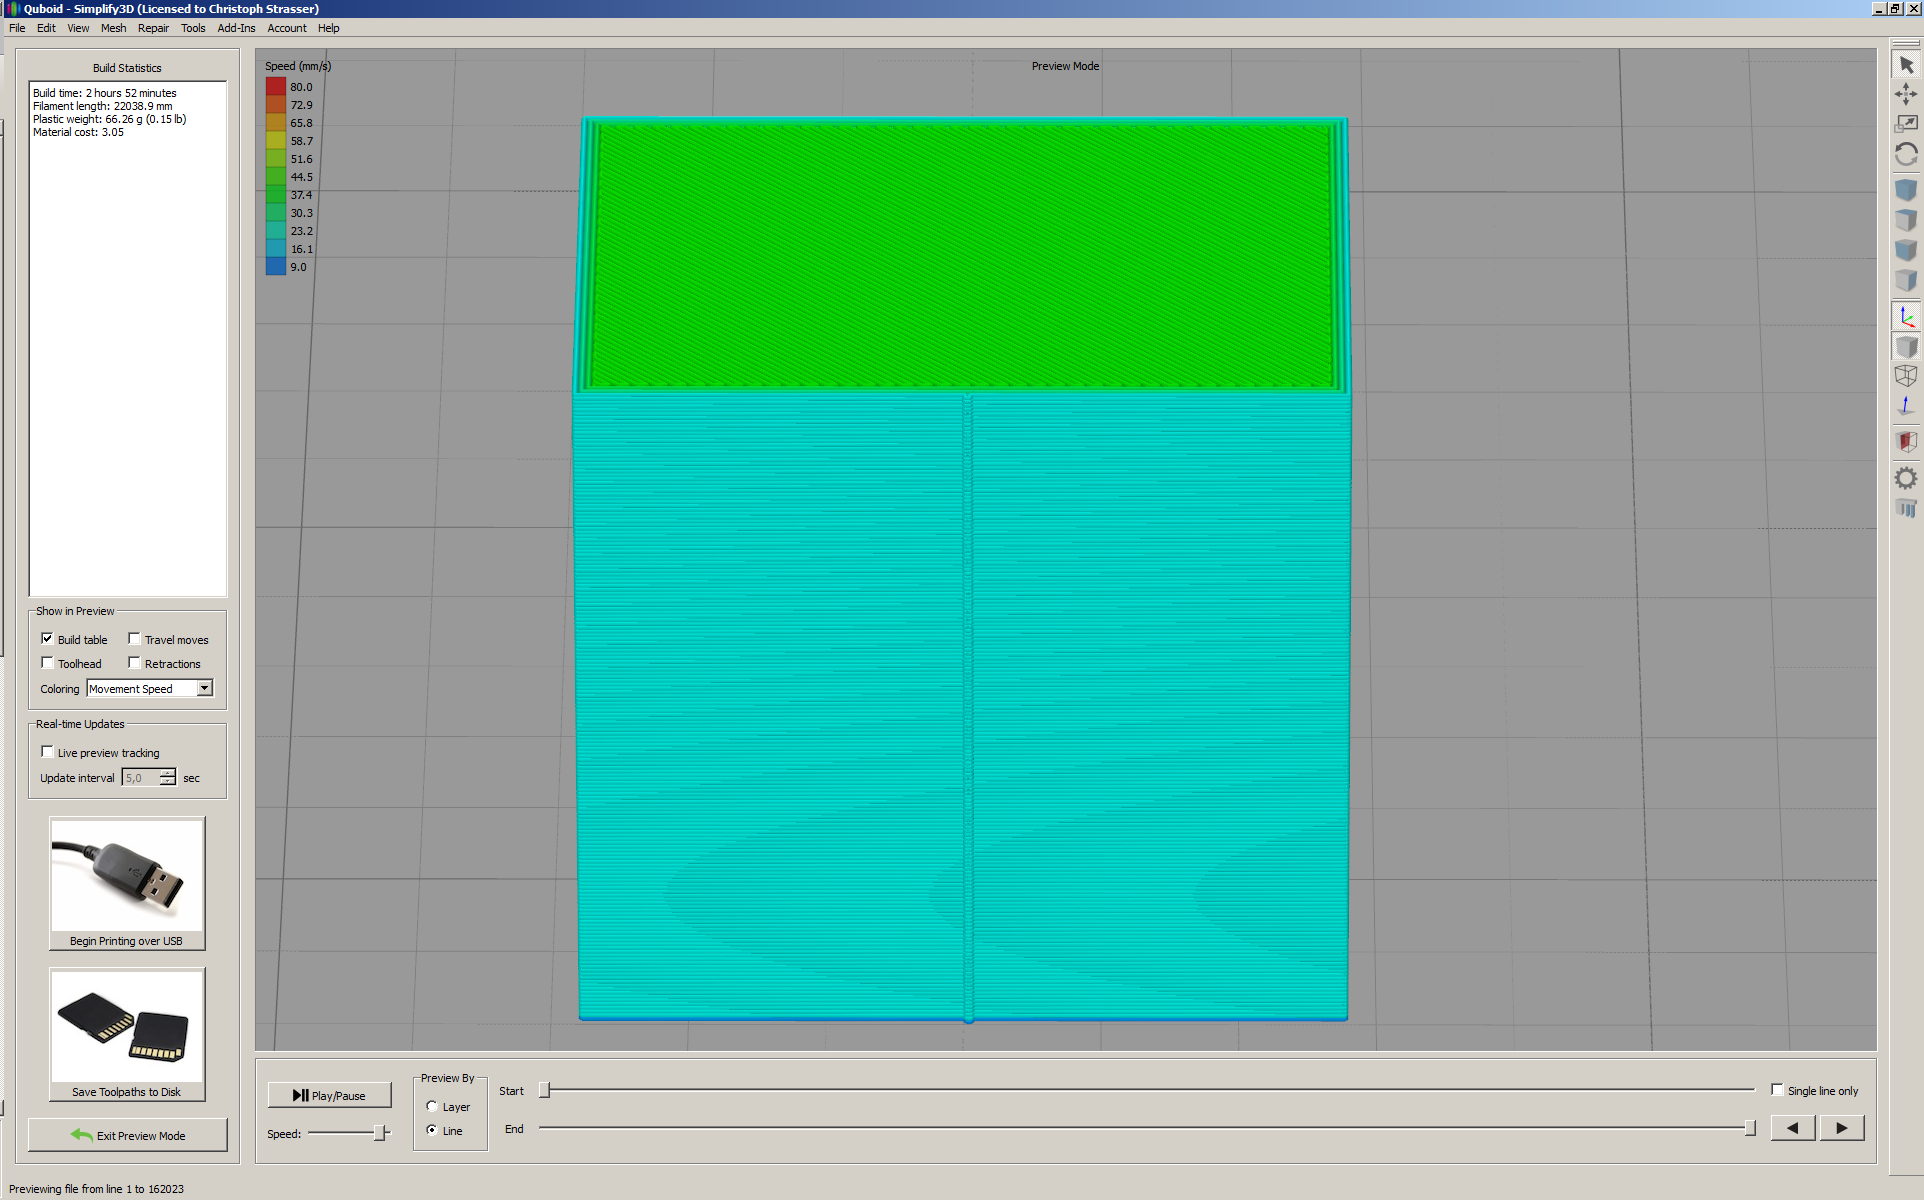Open the Add-Ins menu
1924x1200 pixels.
[236, 28]
